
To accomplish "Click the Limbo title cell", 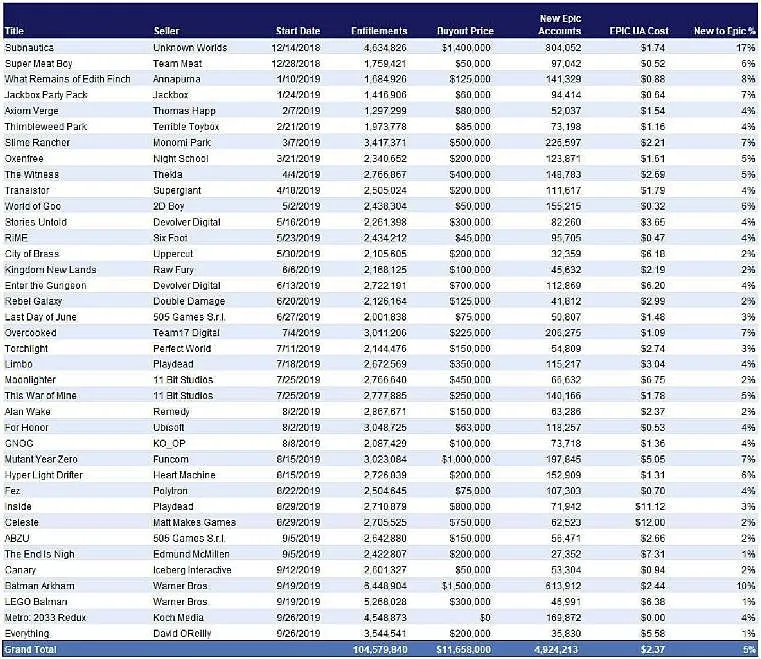I will click(x=18, y=364).
